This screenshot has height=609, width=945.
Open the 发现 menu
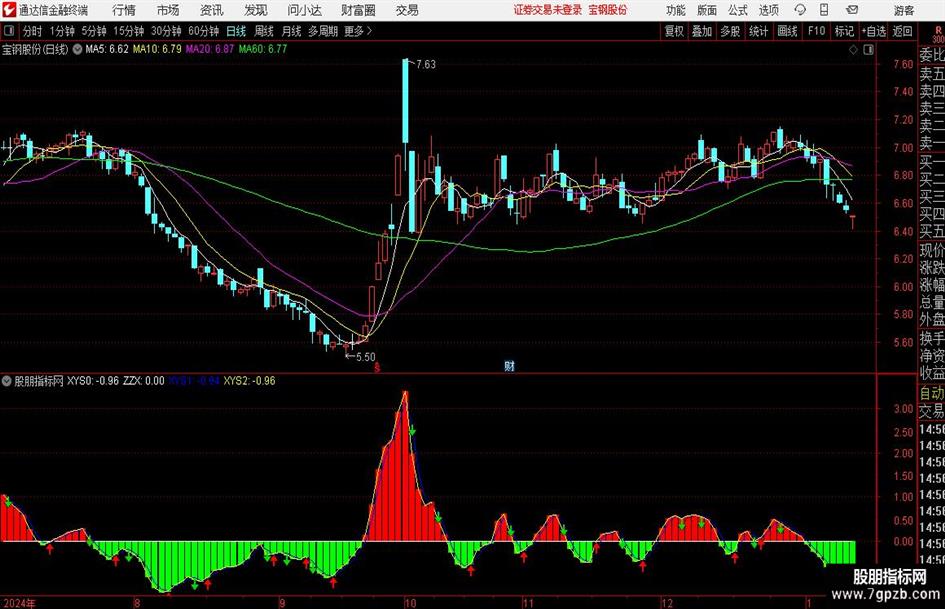coord(256,10)
